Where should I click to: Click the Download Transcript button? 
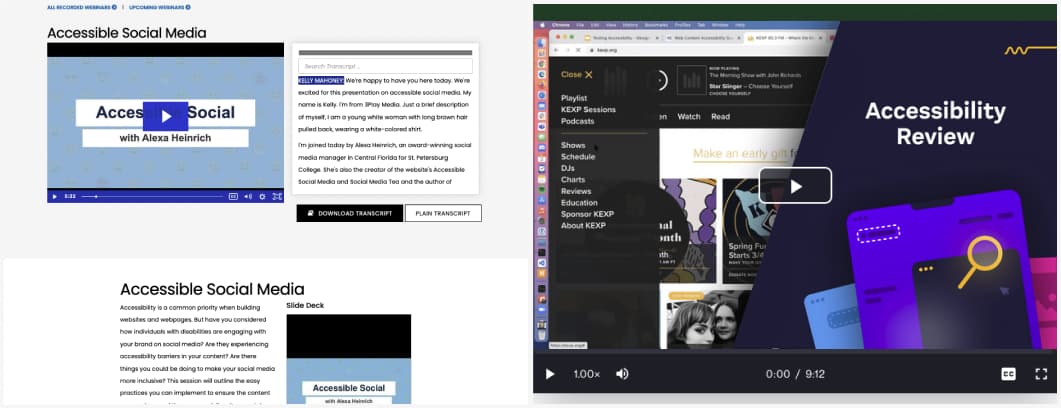[x=349, y=213]
